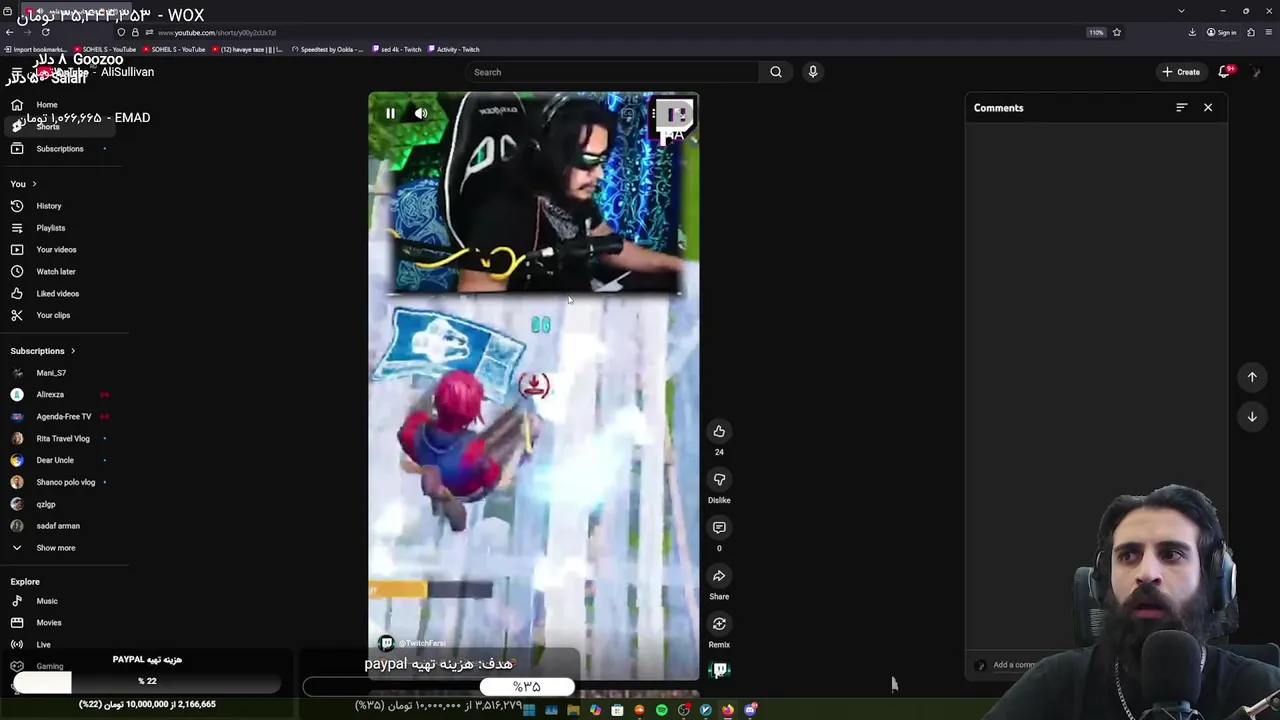Click the Dislike thumbs-down icon

coord(719,479)
